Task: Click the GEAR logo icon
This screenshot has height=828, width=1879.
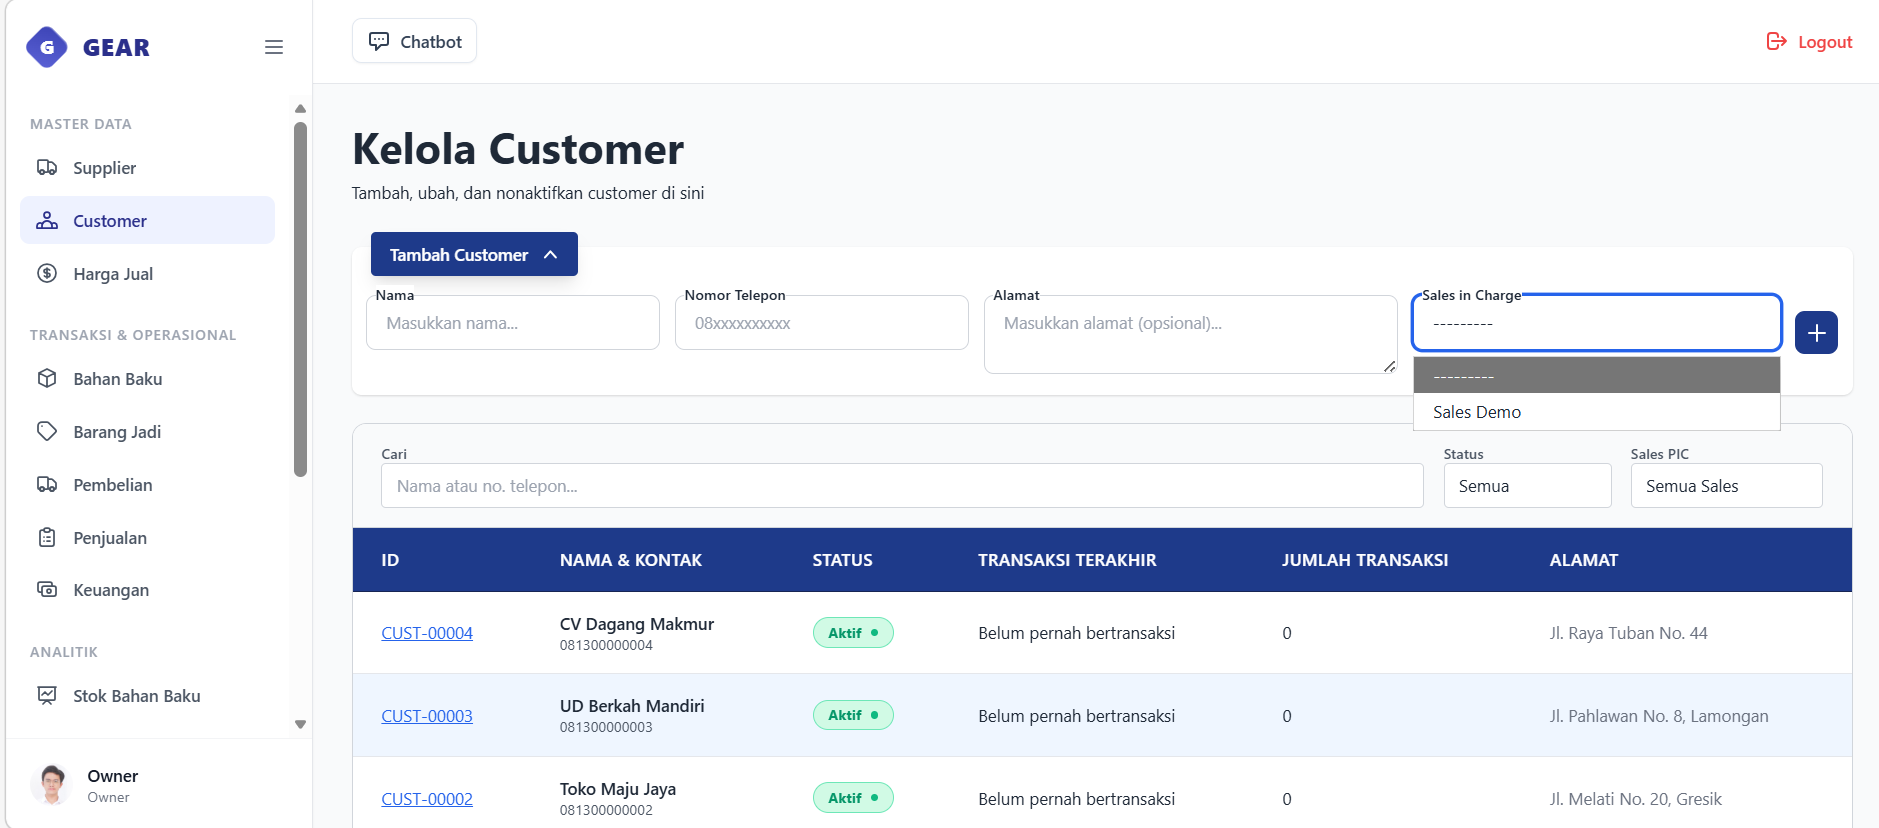Action: click(x=47, y=47)
